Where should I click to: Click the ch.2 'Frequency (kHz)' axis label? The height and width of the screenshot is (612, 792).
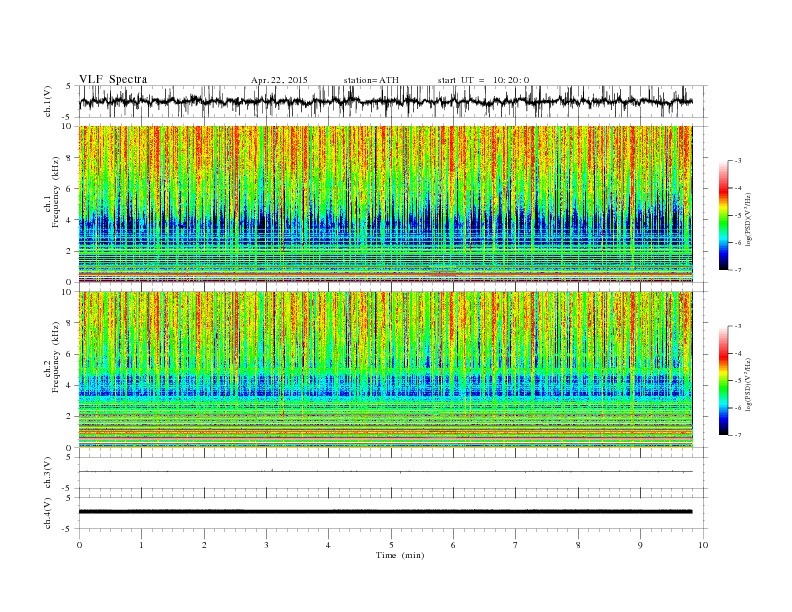point(56,358)
